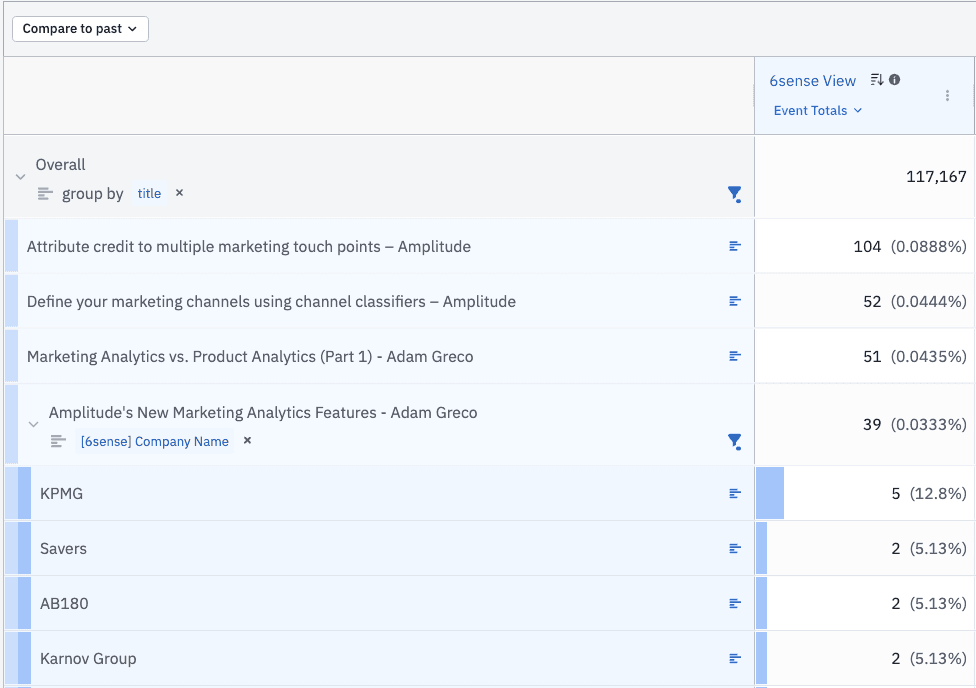Click the info icon next to 6sense View
This screenshot has height=688, width=976.
click(x=893, y=80)
